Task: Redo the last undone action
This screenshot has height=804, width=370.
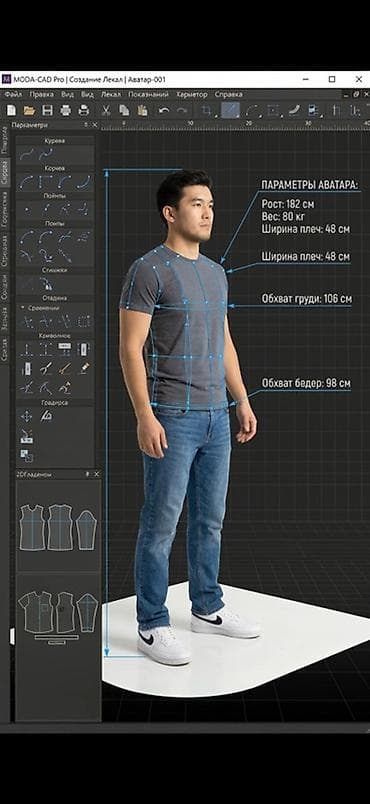Action: 181,110
